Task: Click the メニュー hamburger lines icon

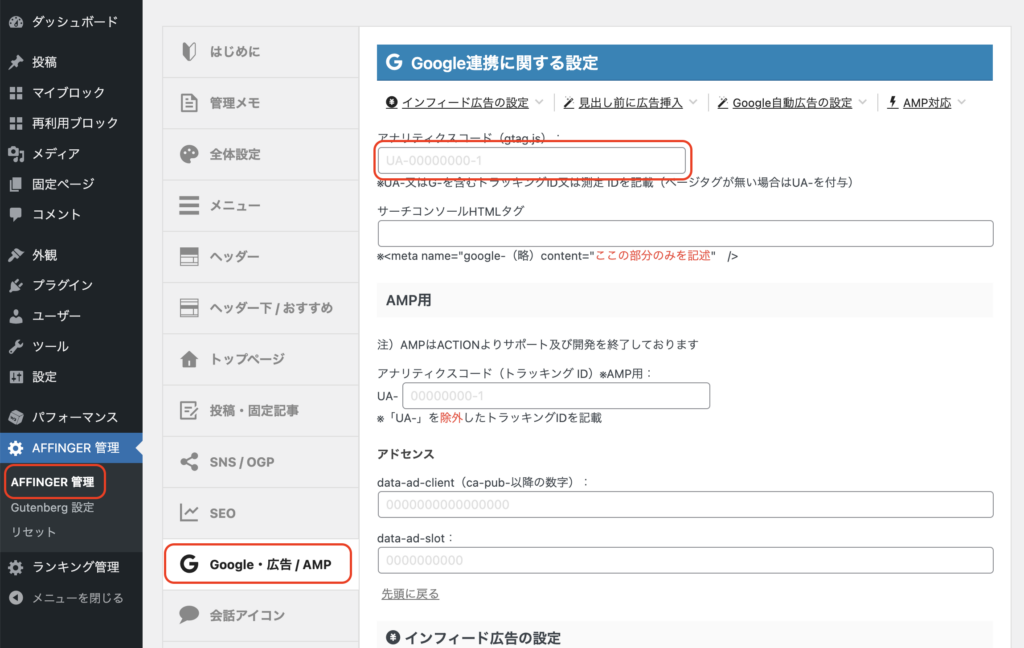Action: pos(189,205)
